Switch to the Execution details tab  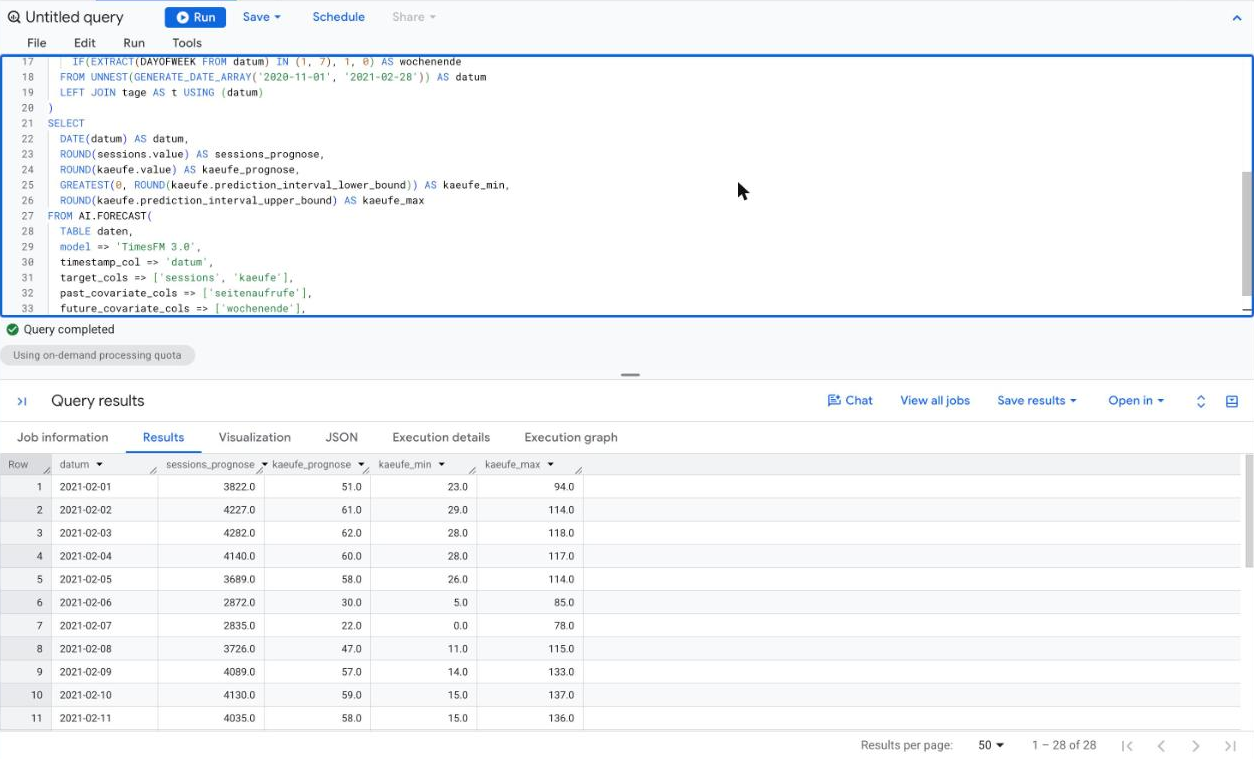coord(441,437)
